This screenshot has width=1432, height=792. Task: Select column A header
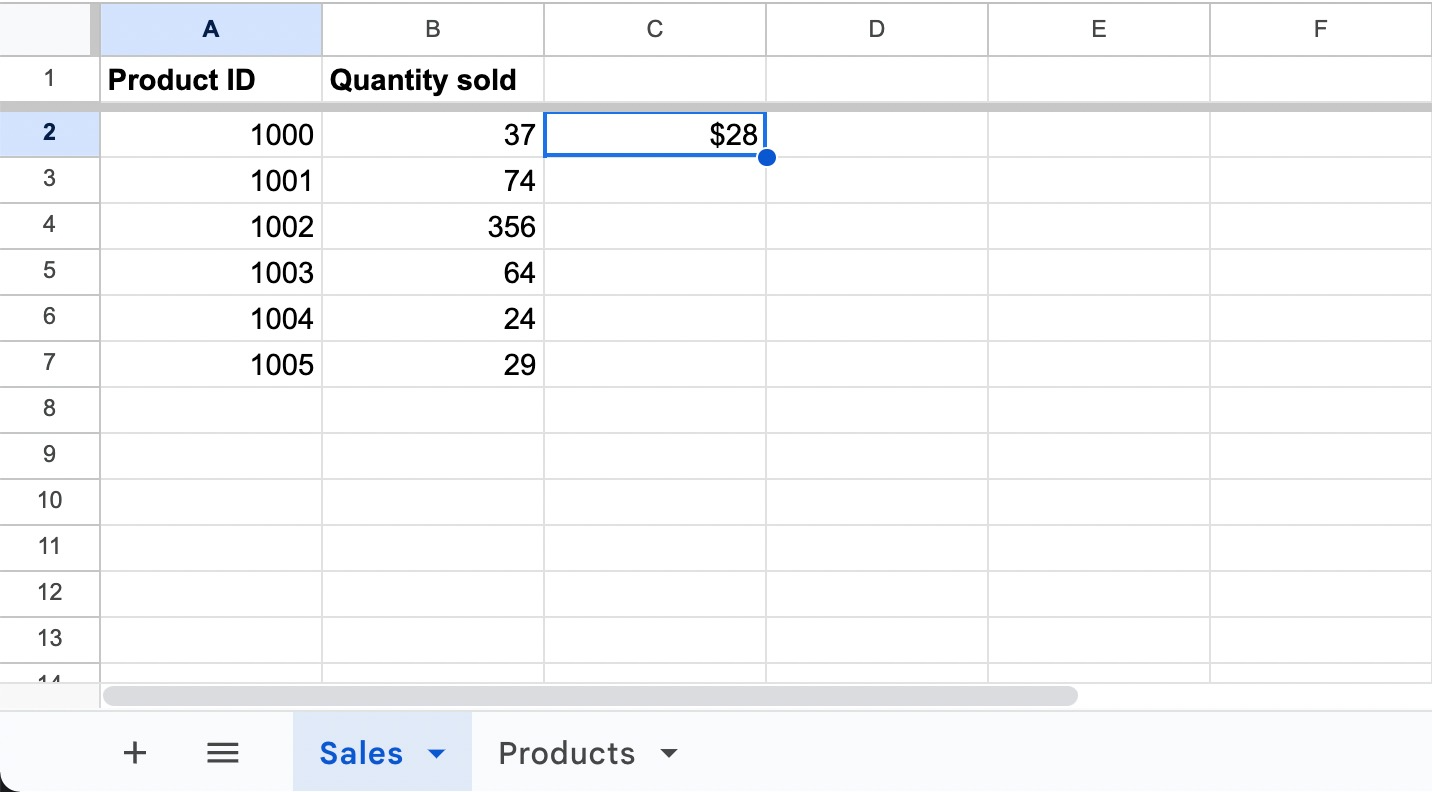tap(210, 29)
